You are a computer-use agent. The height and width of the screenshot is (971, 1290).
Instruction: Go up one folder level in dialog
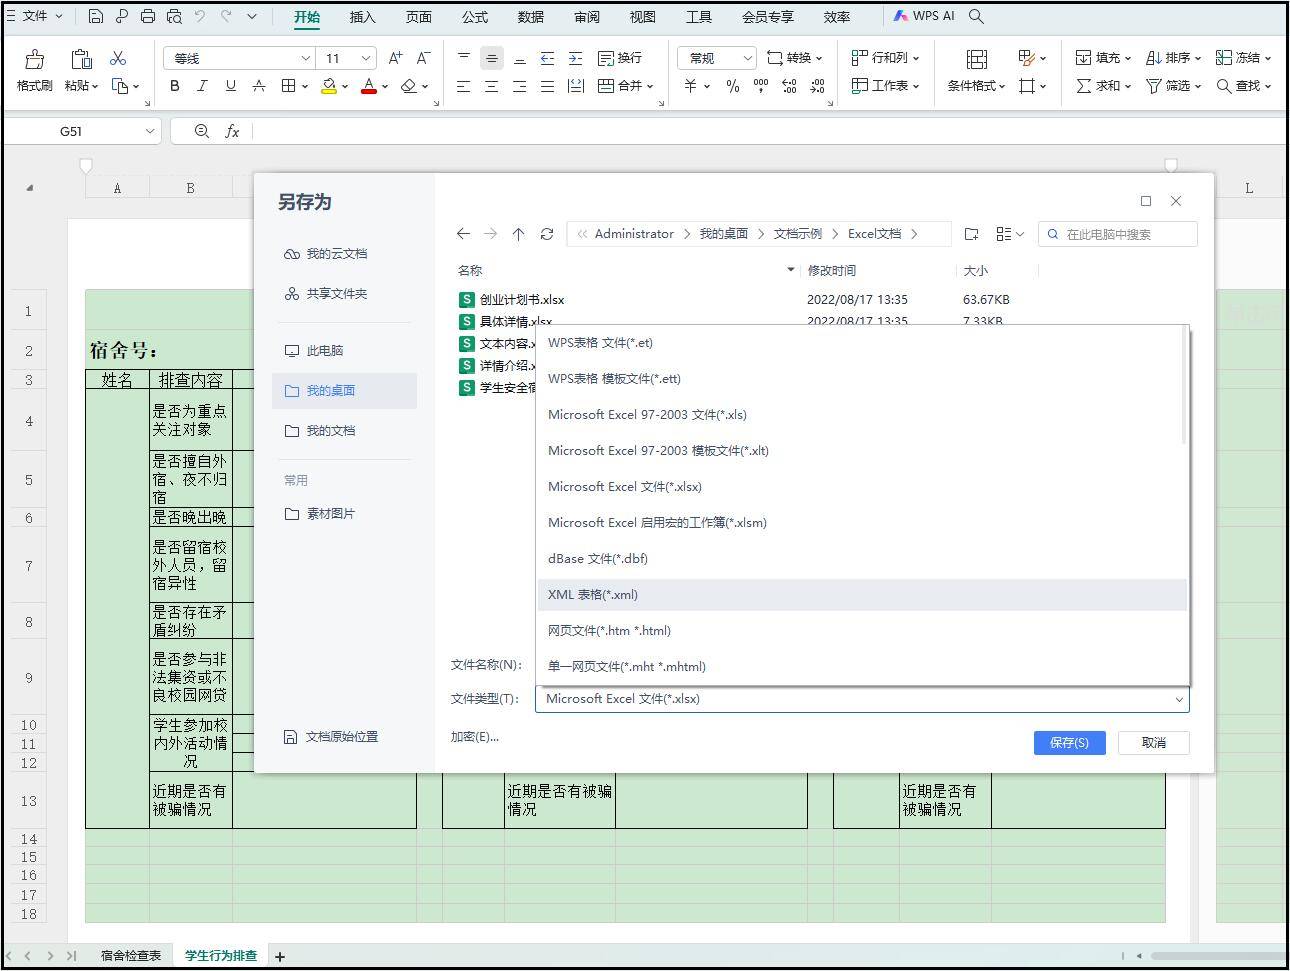[x=518, y=234]
